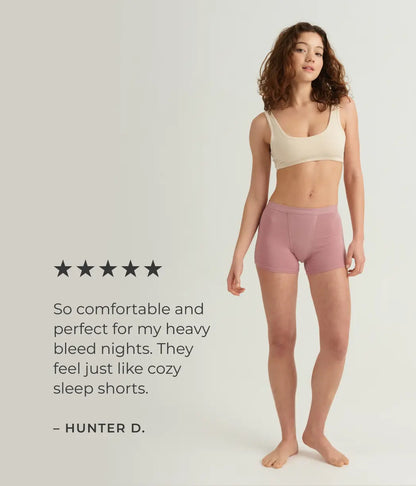Click the word "They" in the review
This screenshot has width=416, height=486.
(175, 349)
